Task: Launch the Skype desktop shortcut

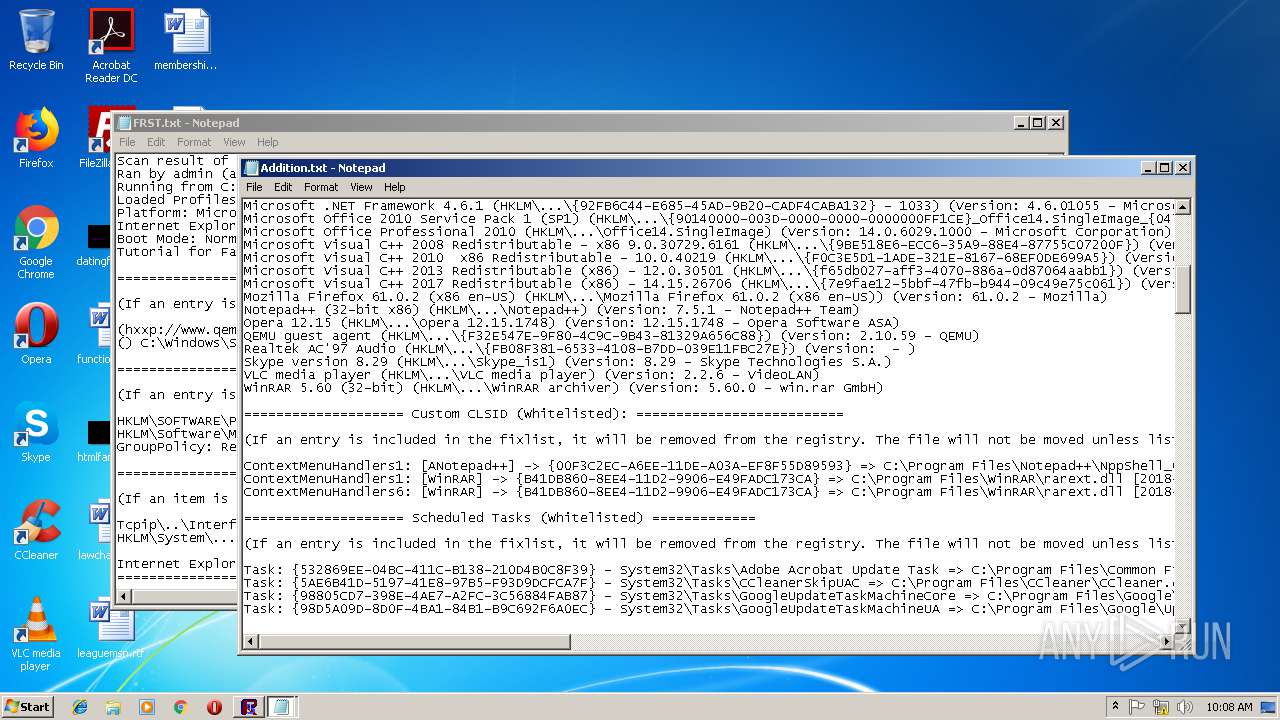Action: (36, 432)
